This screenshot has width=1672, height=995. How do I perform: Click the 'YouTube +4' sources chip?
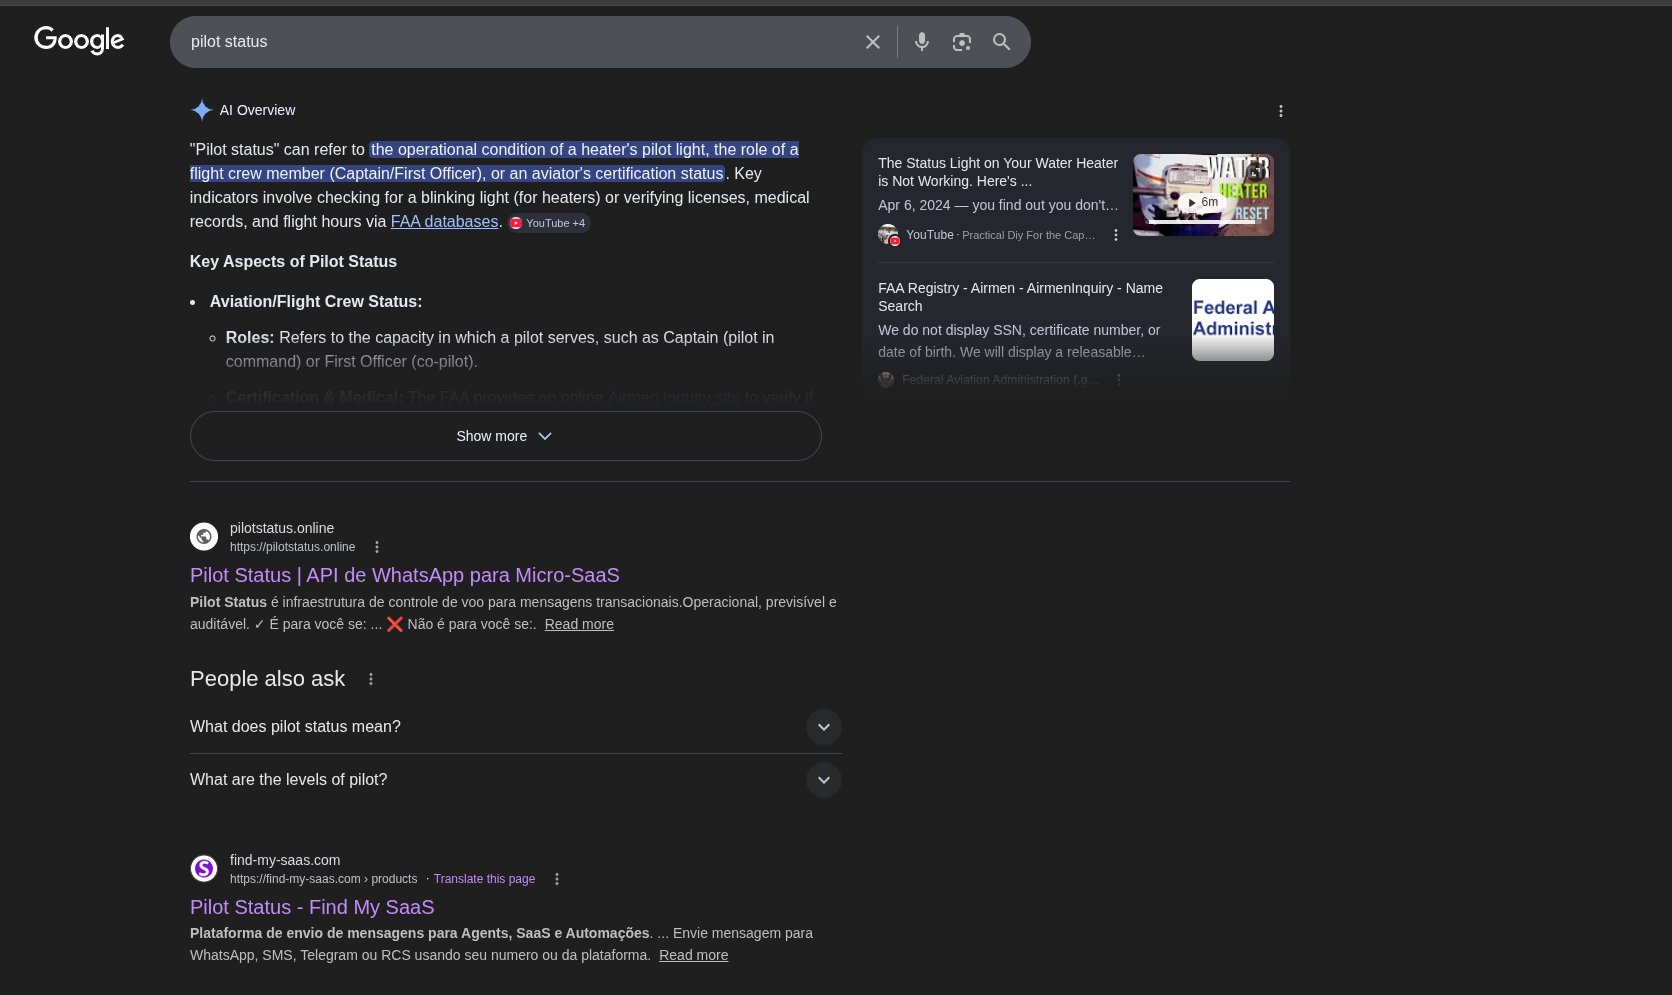[x=548, y=223]
